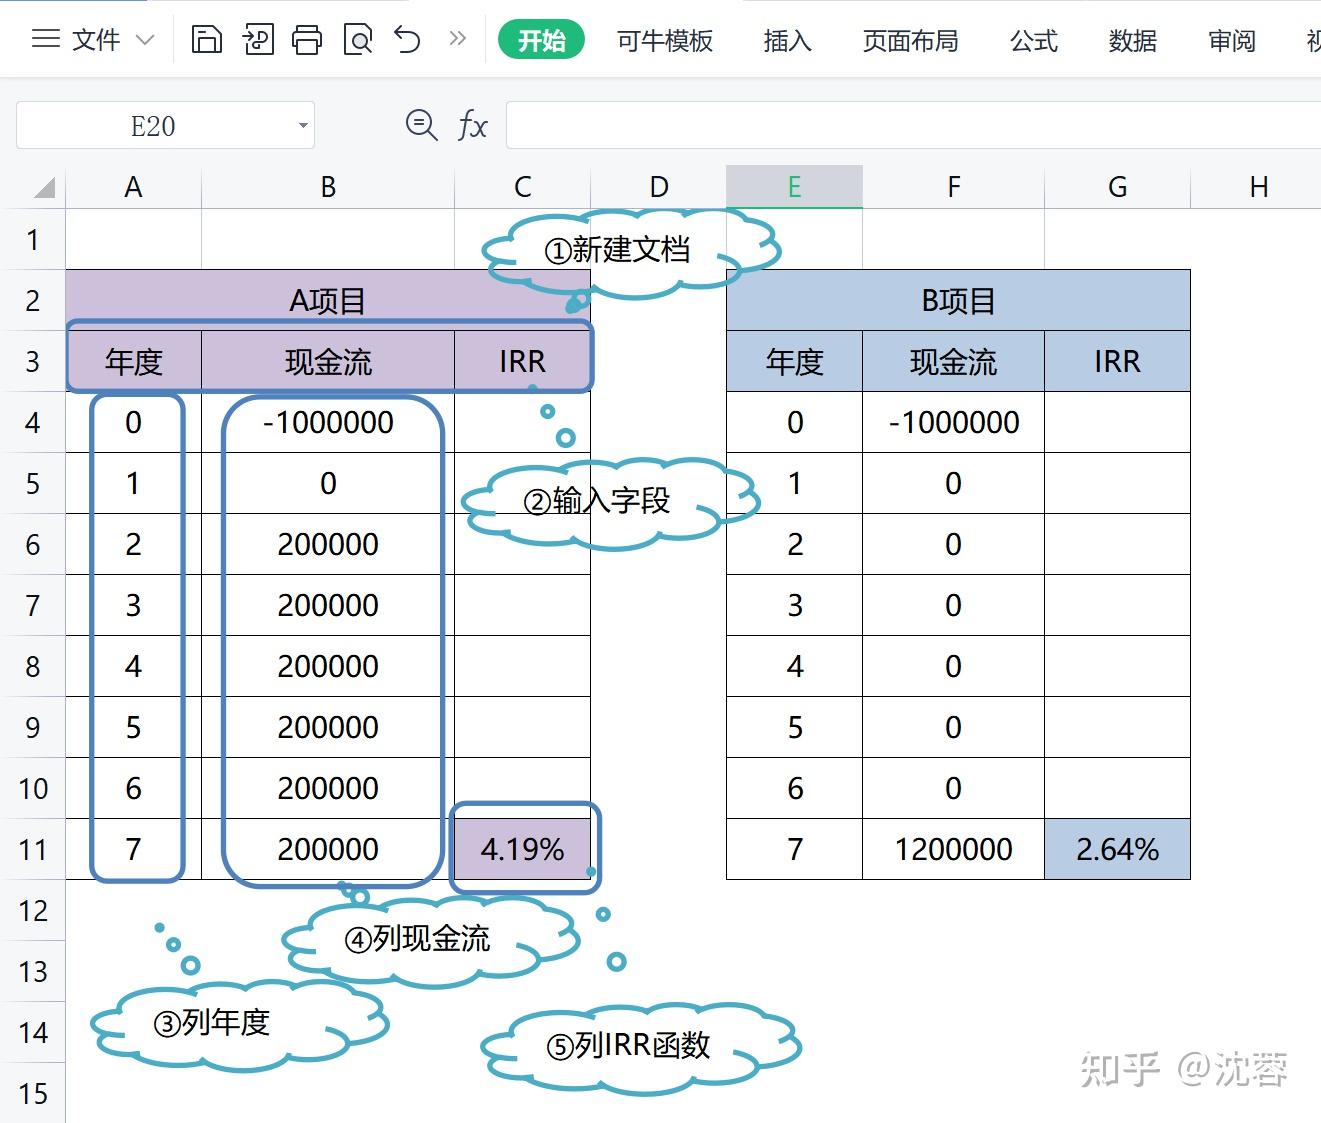Expand the toolbar overflow chevron
Viewport: 1321px width, 1123px height.
pos(457,39)
